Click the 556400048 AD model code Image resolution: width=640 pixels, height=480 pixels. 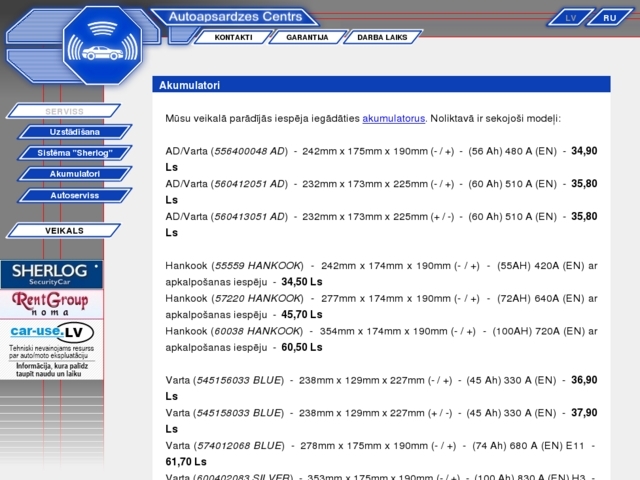point(249,151)
